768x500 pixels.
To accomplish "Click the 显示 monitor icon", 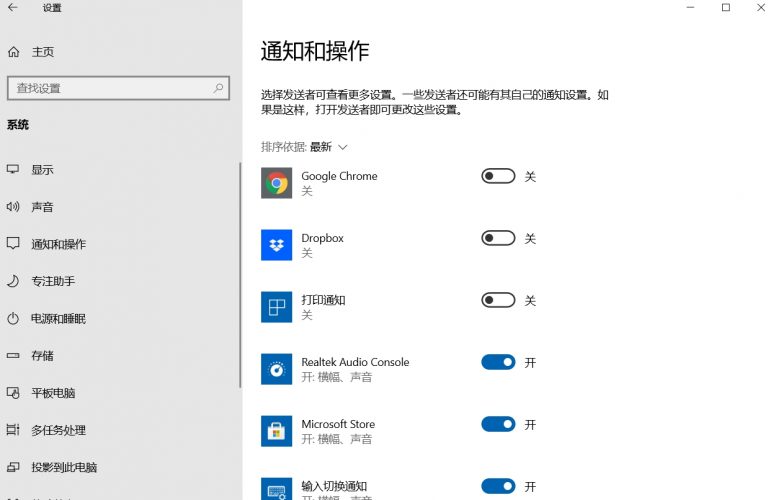I will [13, 169].
